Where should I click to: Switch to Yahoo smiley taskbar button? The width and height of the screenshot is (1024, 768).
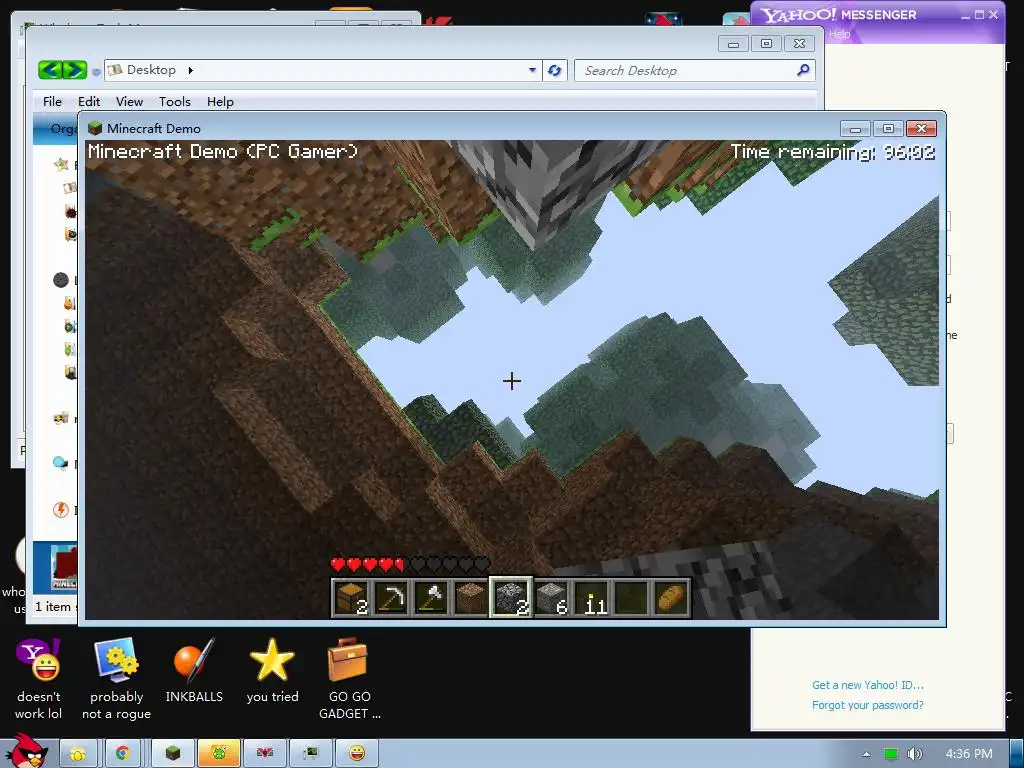[x=357, y=754]
